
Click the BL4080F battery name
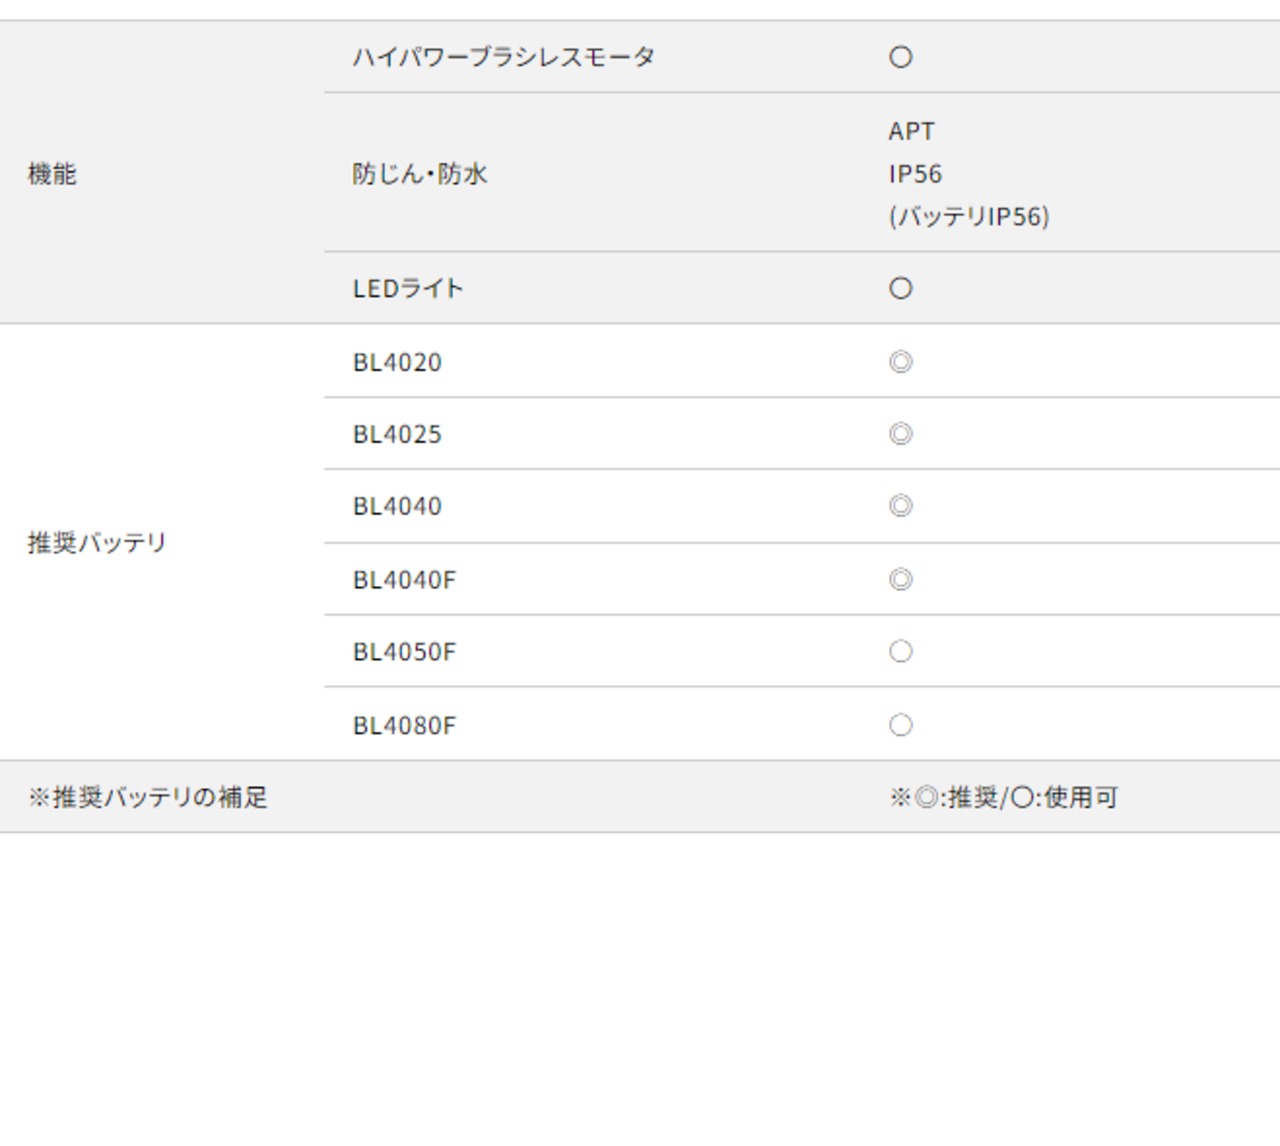point(404,725)
